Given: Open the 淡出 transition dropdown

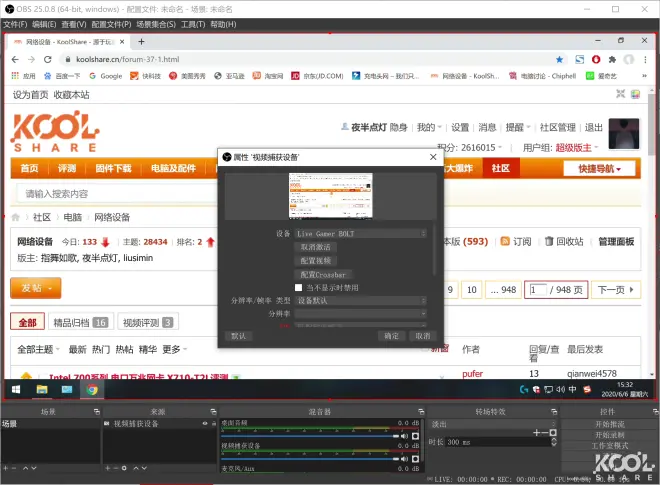Looking at the screenshot, I should coord(492,424).
